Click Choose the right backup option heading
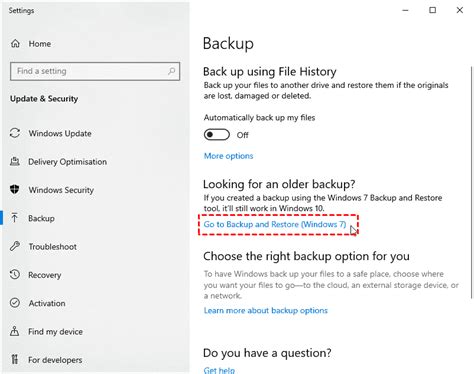474x374 pixels. (x=306, y=256)
